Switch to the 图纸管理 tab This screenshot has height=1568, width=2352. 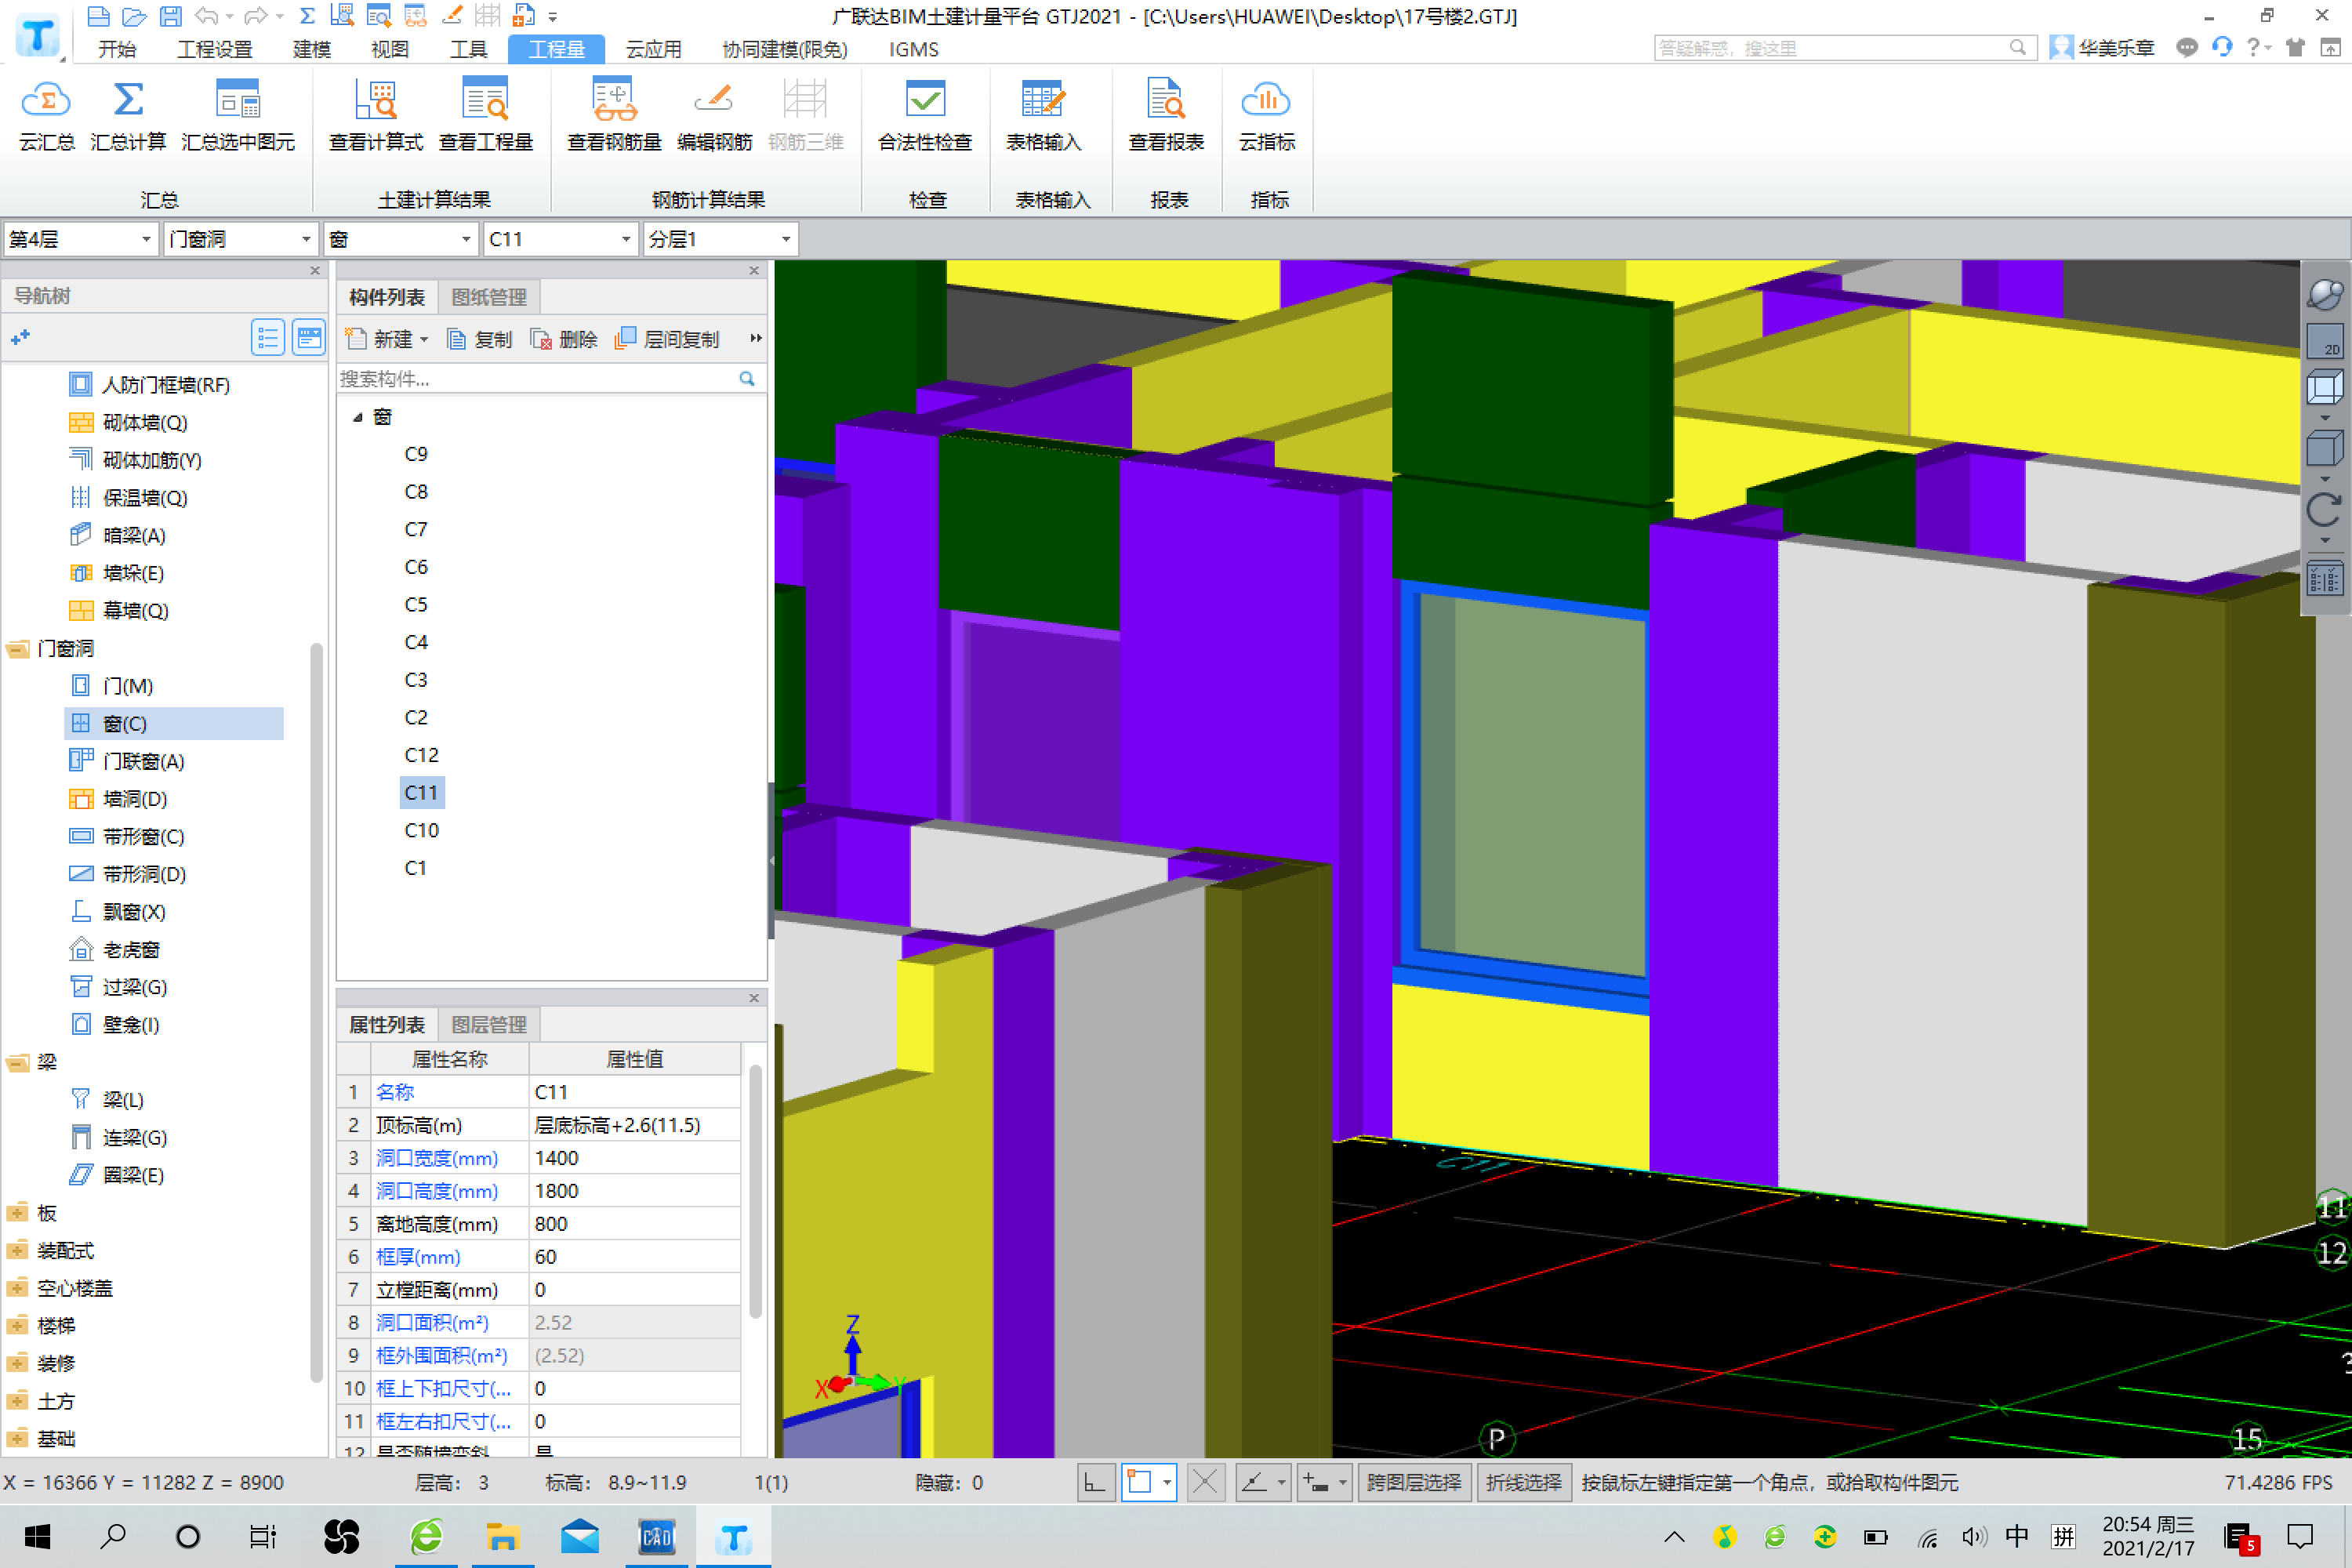pyautogui.click(x=489, y=297)
